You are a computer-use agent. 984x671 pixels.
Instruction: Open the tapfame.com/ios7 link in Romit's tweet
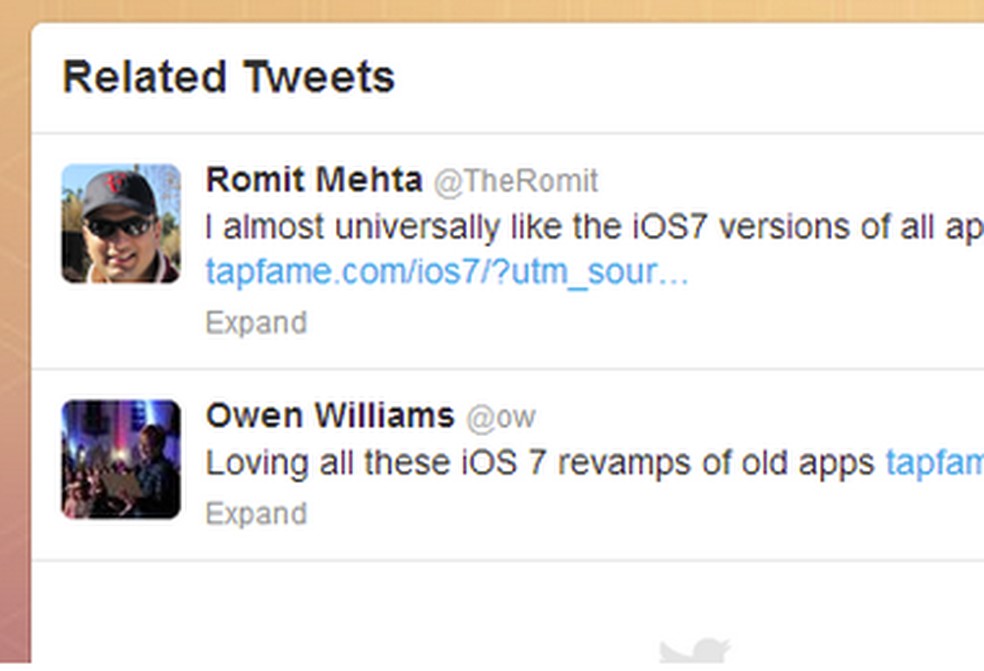(x=446, y=271)
